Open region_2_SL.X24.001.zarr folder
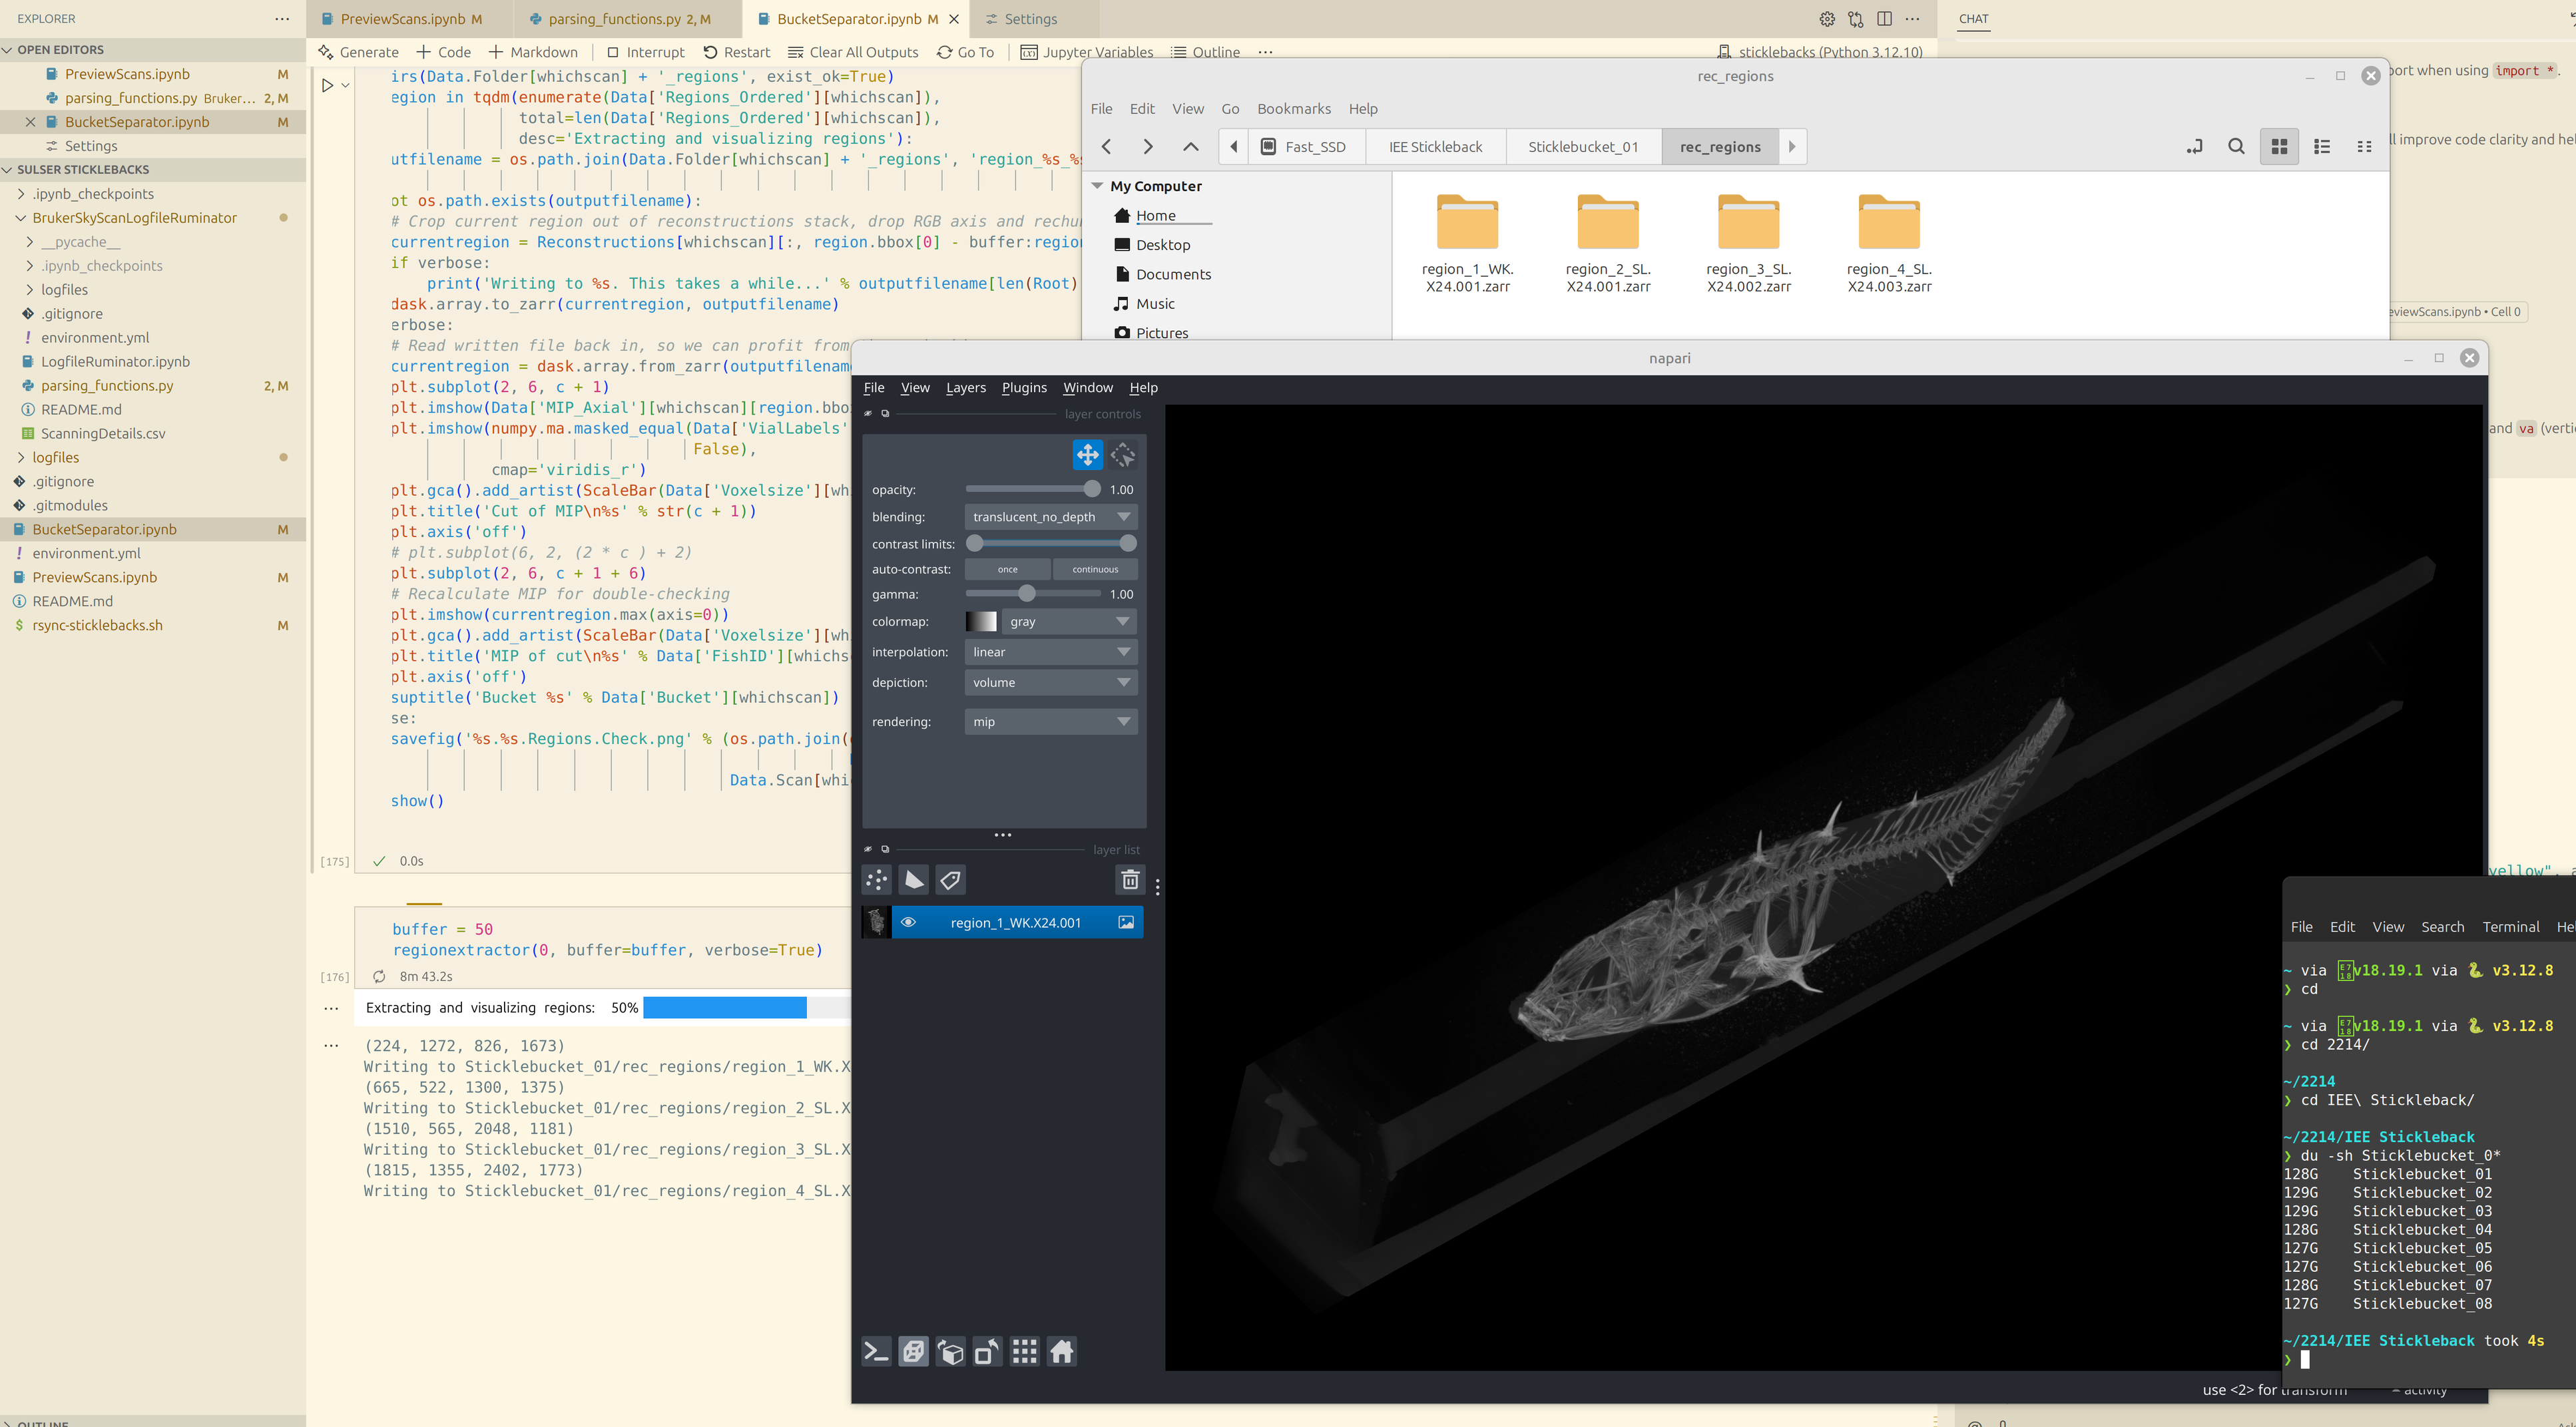2576x1427 pixels. pos(1608,244)
